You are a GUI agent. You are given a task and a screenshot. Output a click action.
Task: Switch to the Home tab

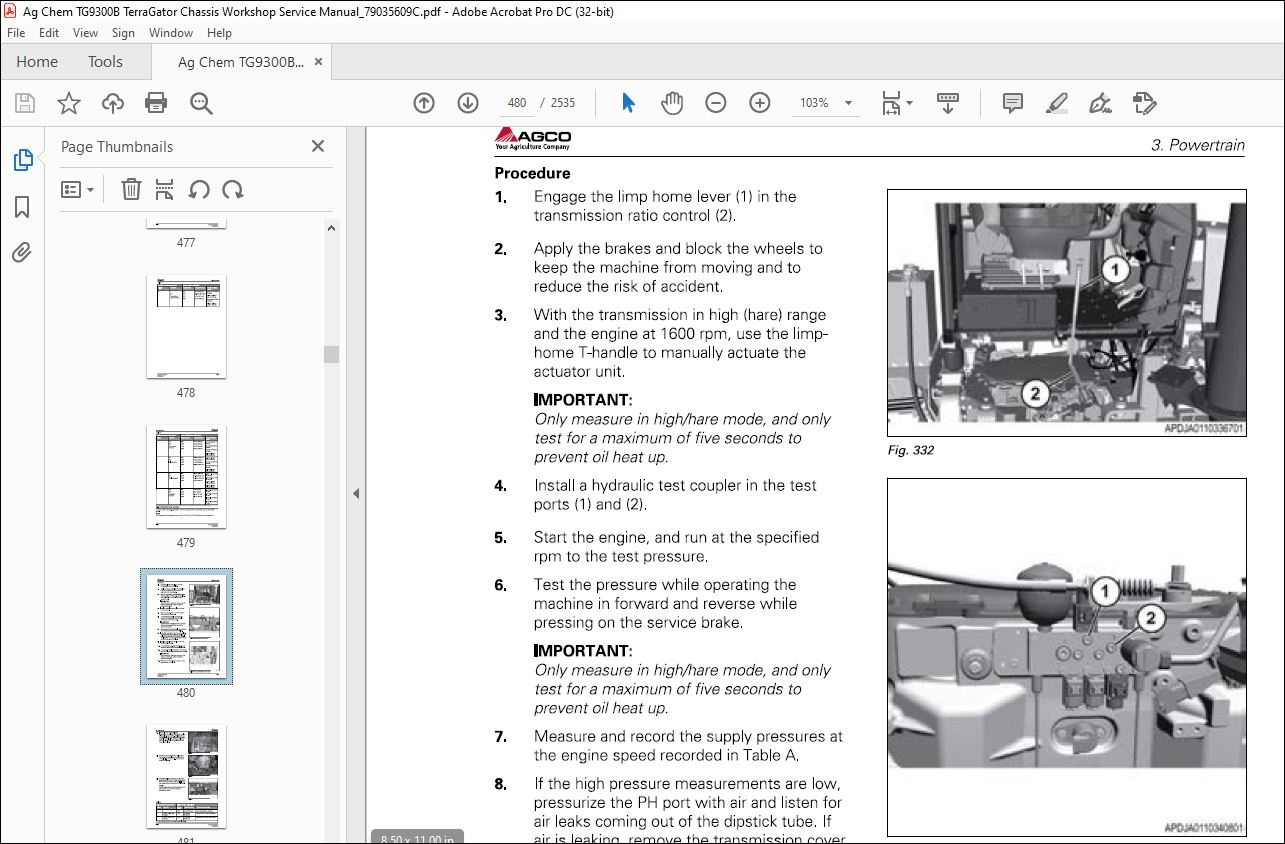(37, 62)
